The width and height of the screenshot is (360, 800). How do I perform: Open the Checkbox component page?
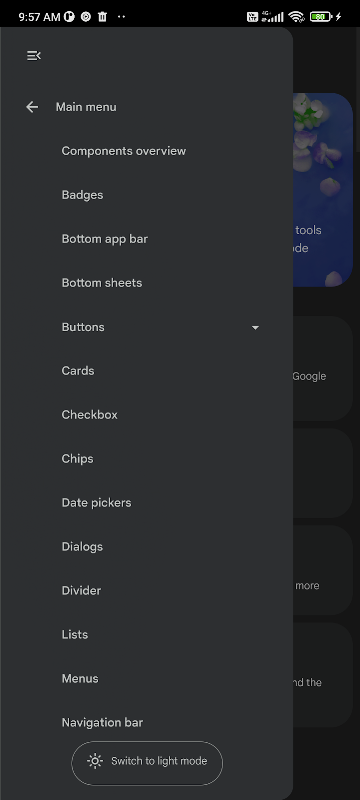[90, 415]
